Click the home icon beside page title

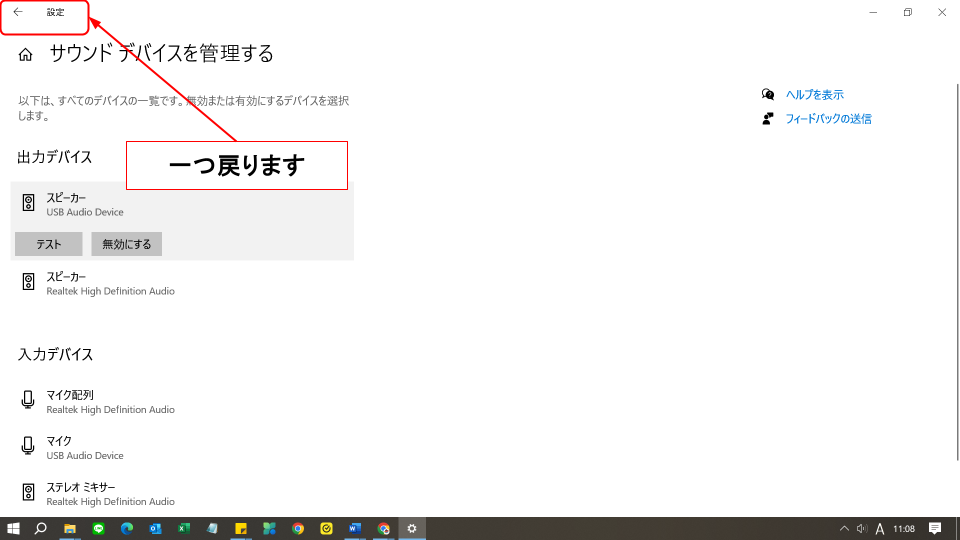pyautogui.click(x=26, y=55)
